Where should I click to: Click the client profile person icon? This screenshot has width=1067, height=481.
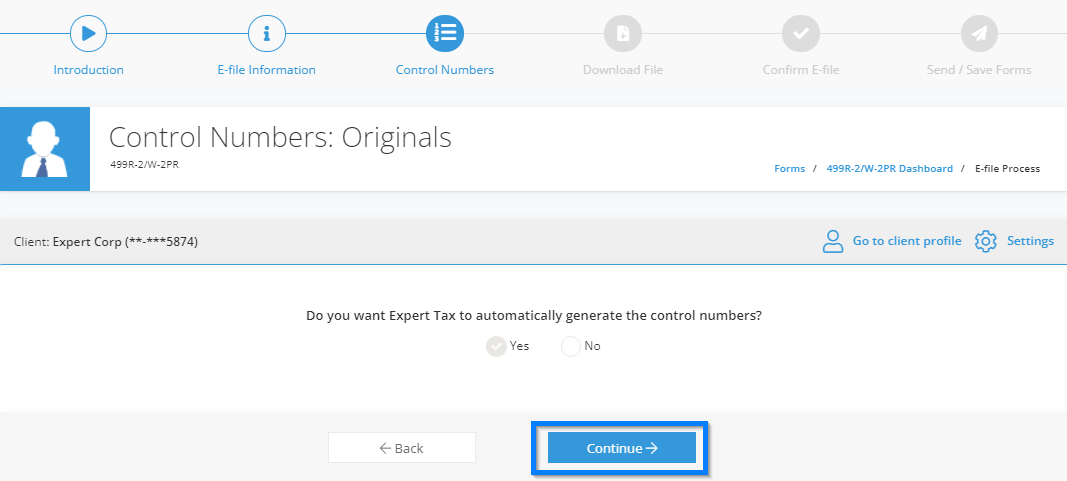tap(833, 241)
